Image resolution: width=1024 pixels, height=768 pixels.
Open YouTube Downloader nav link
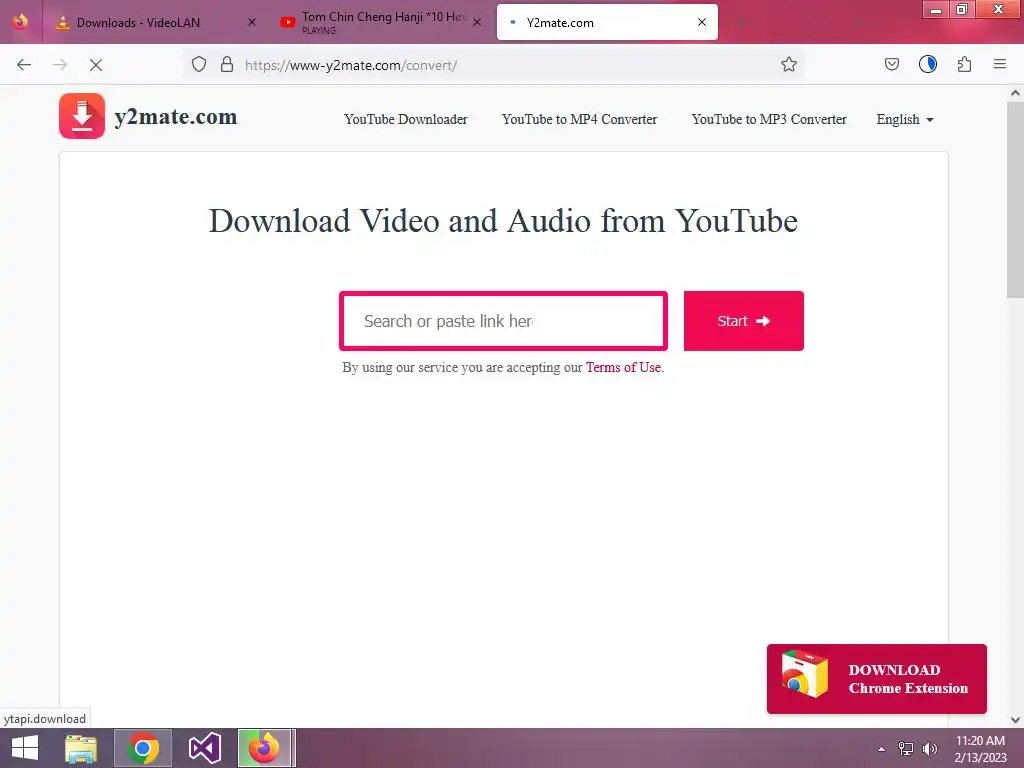coord(406,120)
